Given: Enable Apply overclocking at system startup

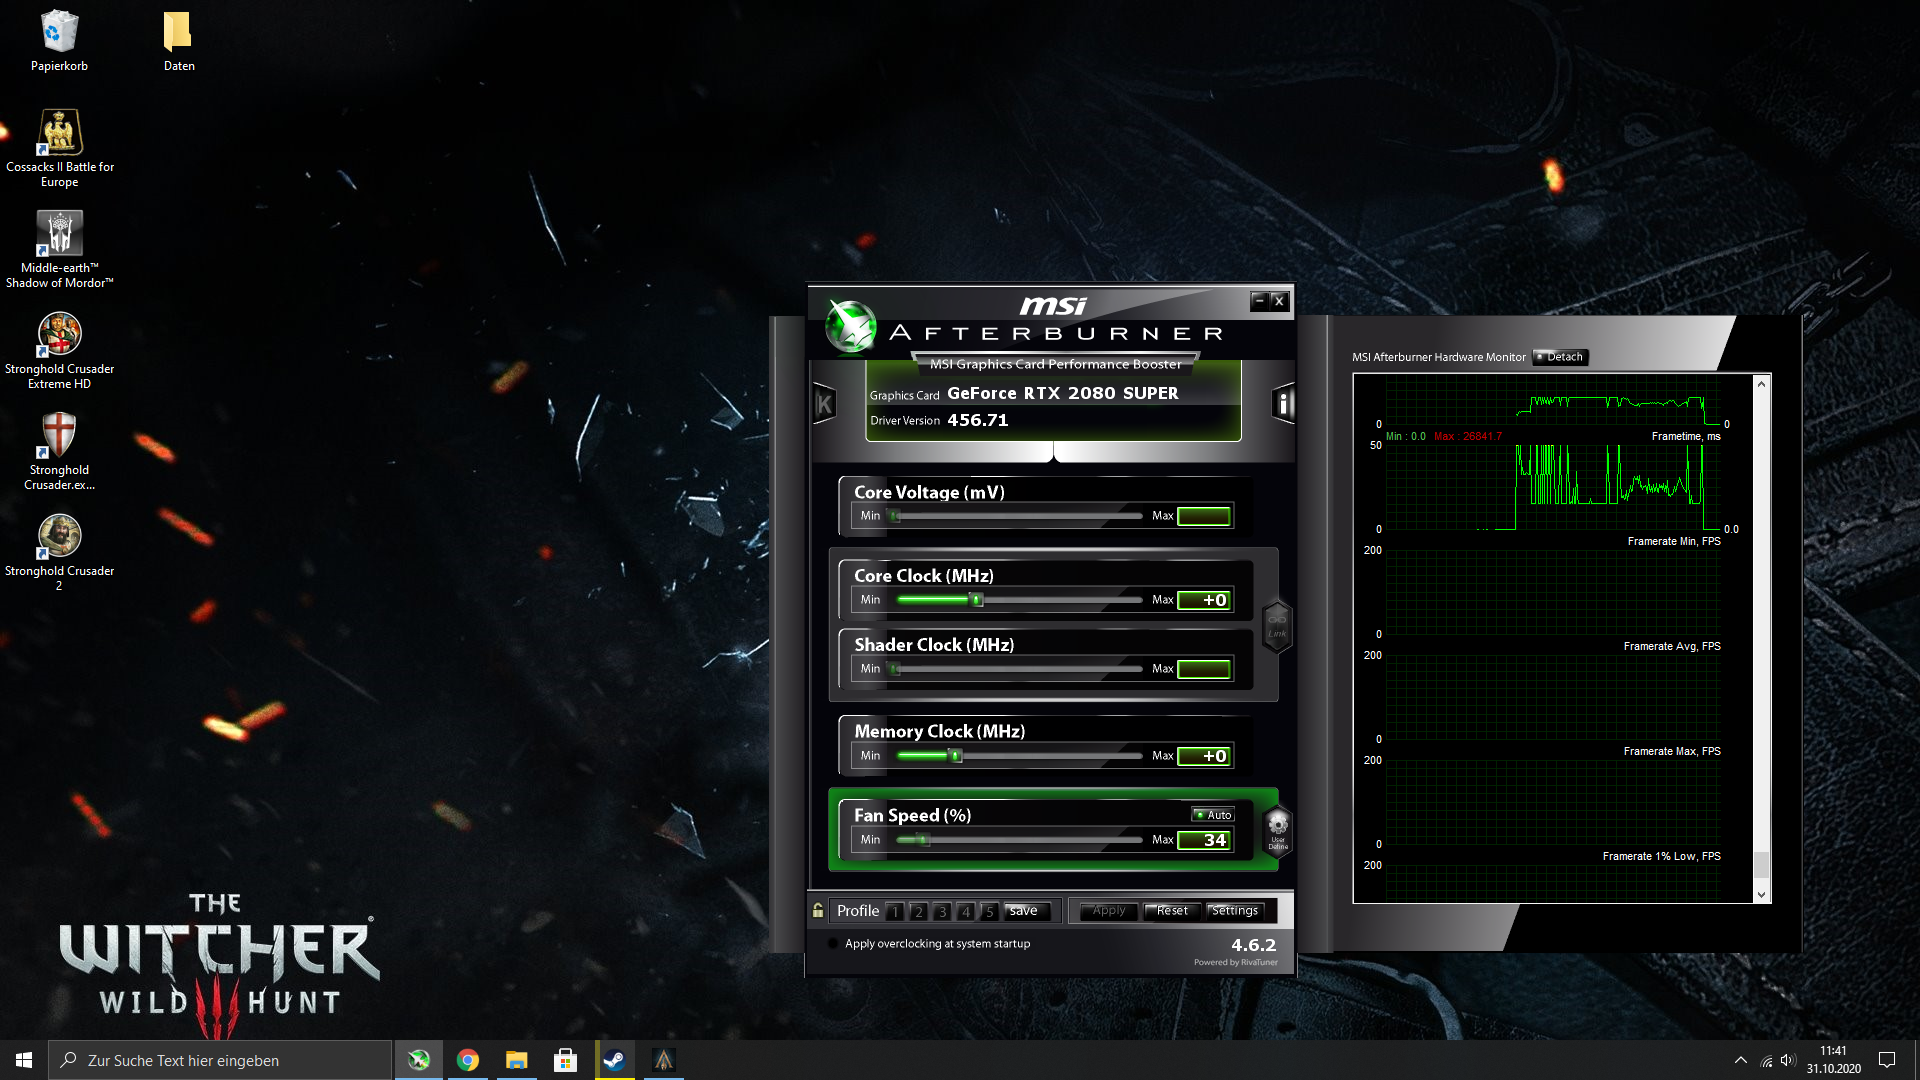Looking at the screenshot, I should (x=833, y=943).
